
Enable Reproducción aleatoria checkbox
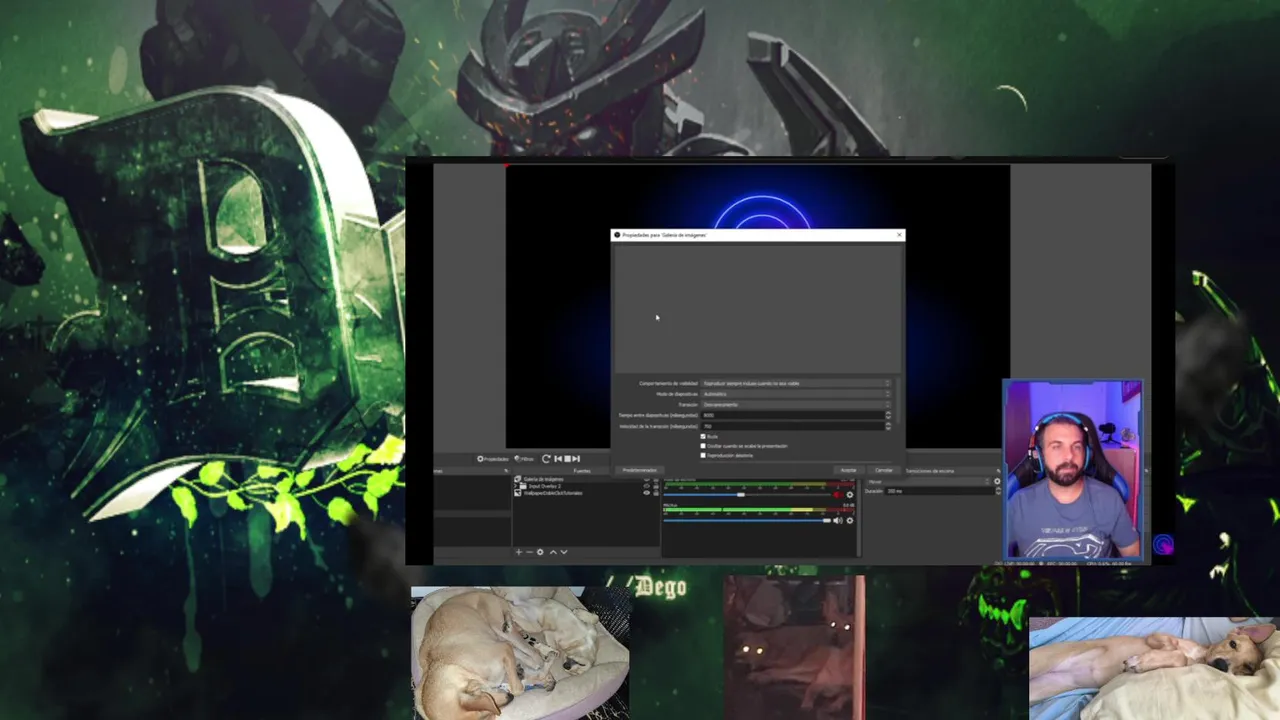[x=703, y=455]
